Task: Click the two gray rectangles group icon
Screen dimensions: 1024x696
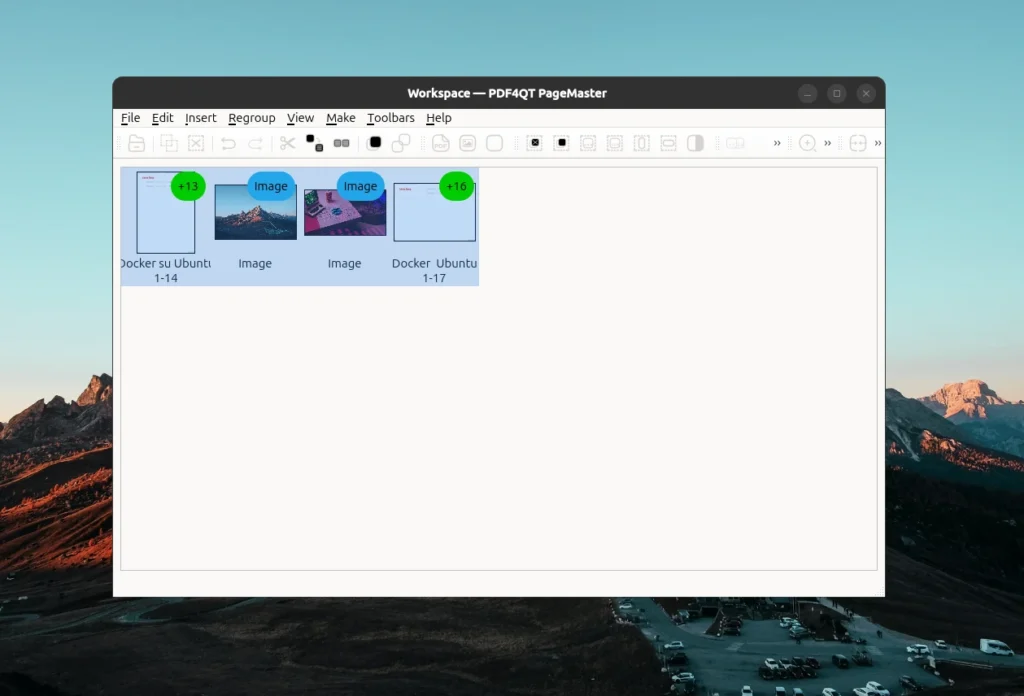Action: click(x=341, y=143)
